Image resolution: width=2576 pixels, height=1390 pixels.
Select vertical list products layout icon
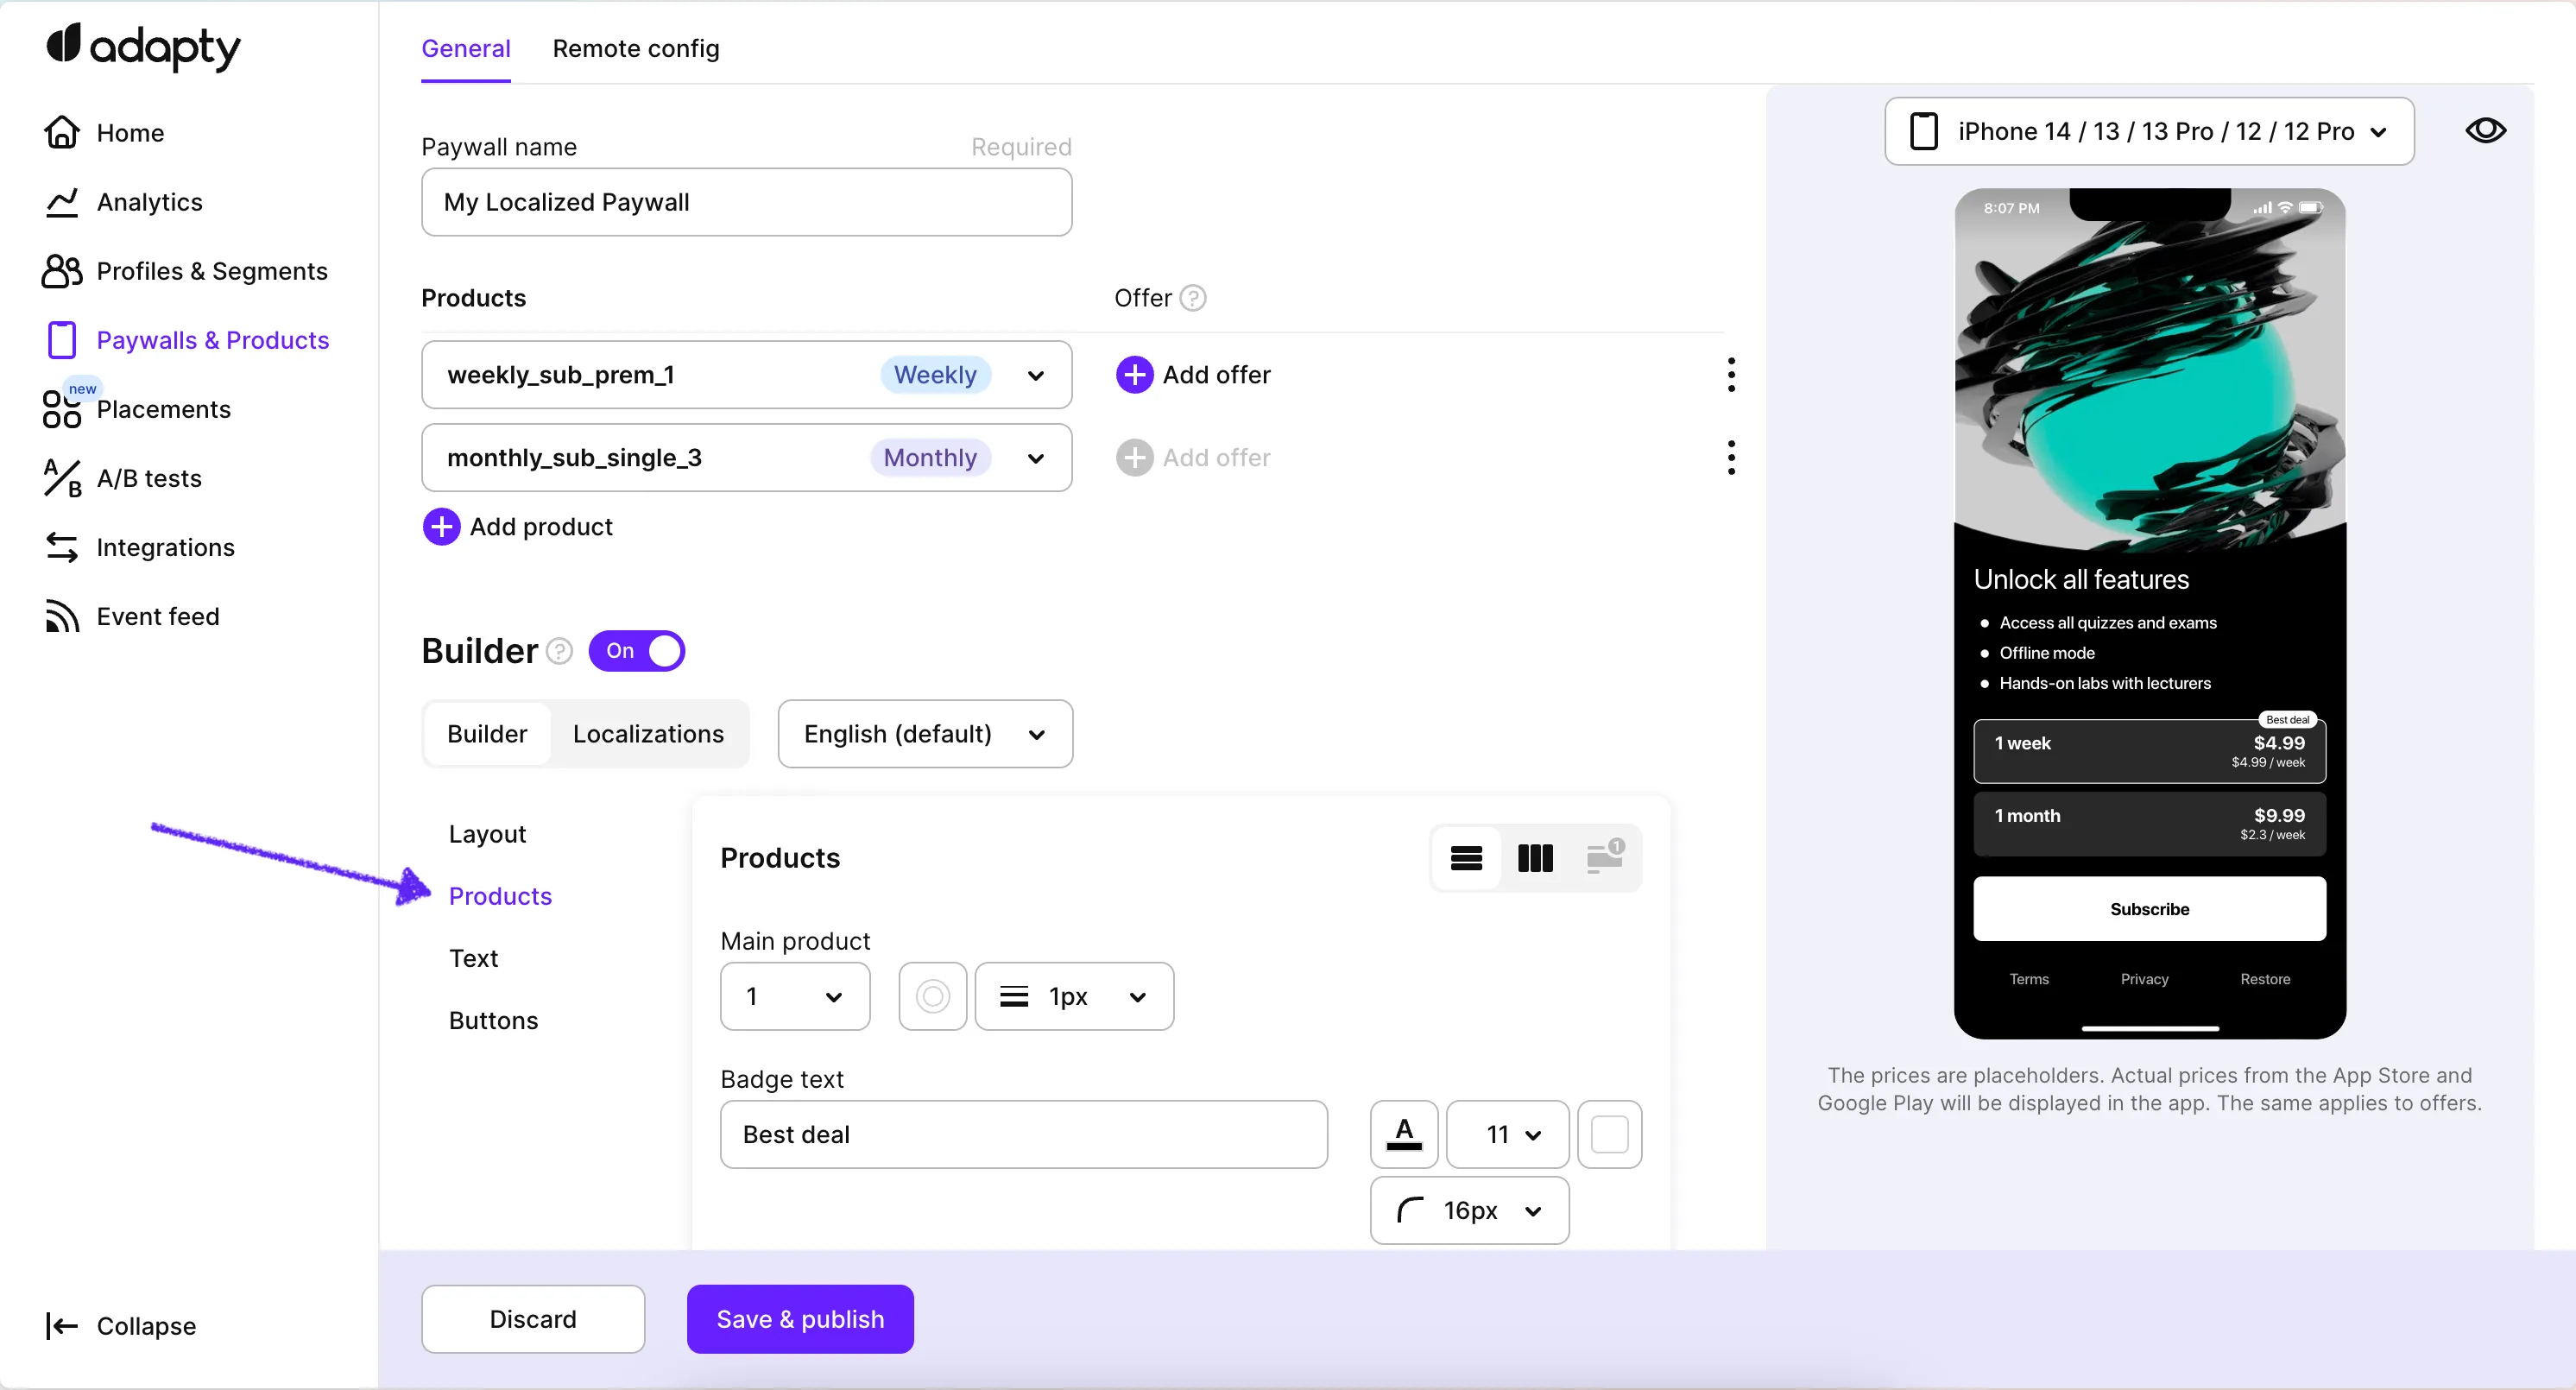tap(1466, 858)
